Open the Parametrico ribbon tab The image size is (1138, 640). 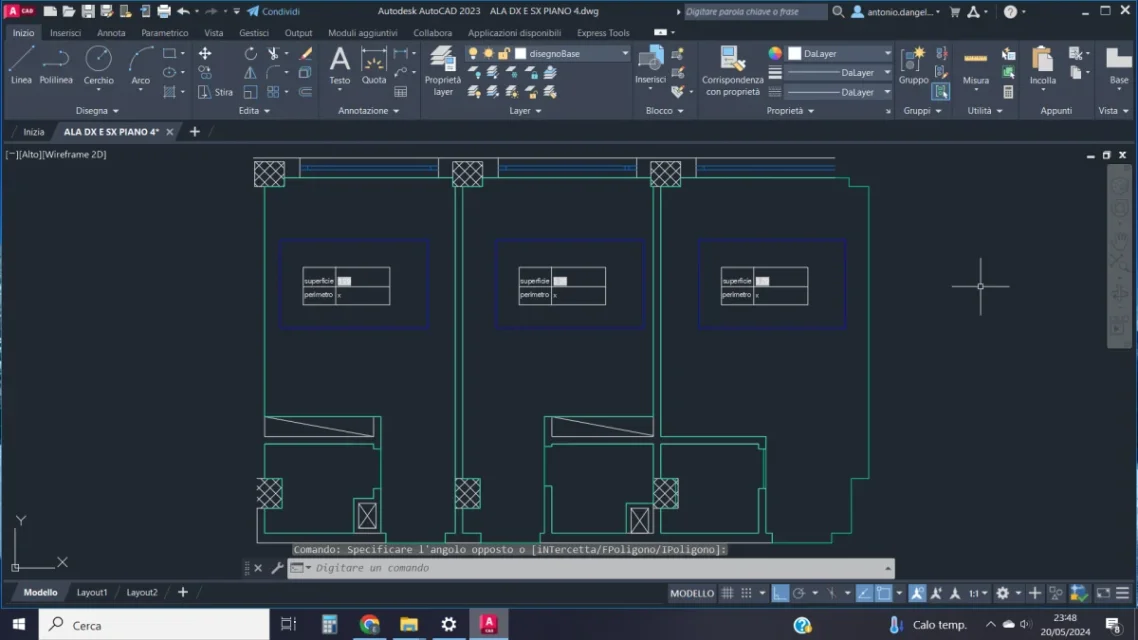(x=164, y=32)
